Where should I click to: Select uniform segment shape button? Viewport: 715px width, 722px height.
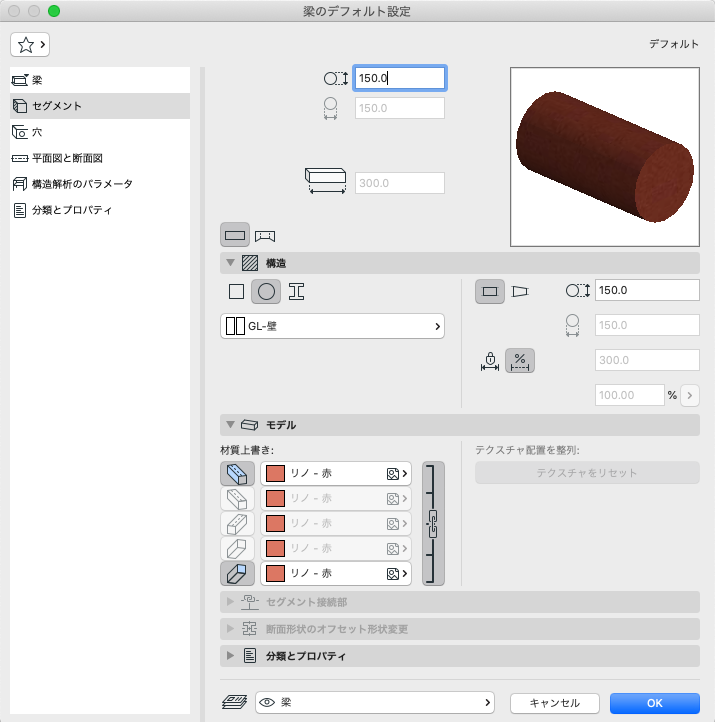[235, 235]
